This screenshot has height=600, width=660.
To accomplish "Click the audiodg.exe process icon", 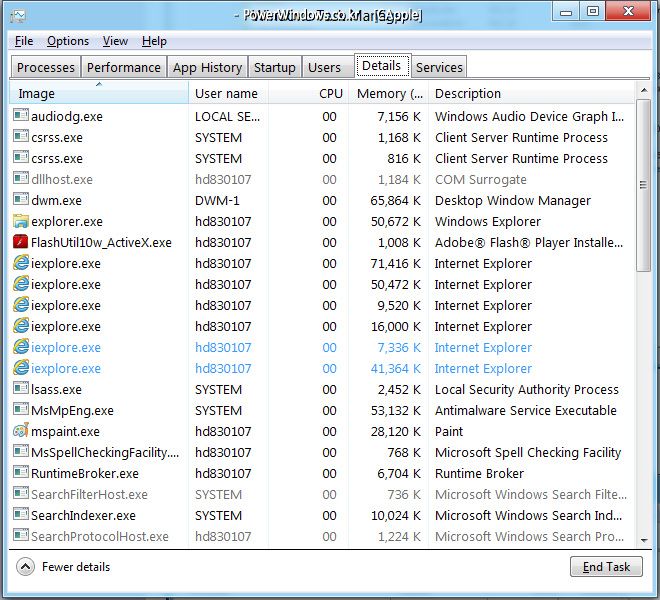I will [21, 115].
